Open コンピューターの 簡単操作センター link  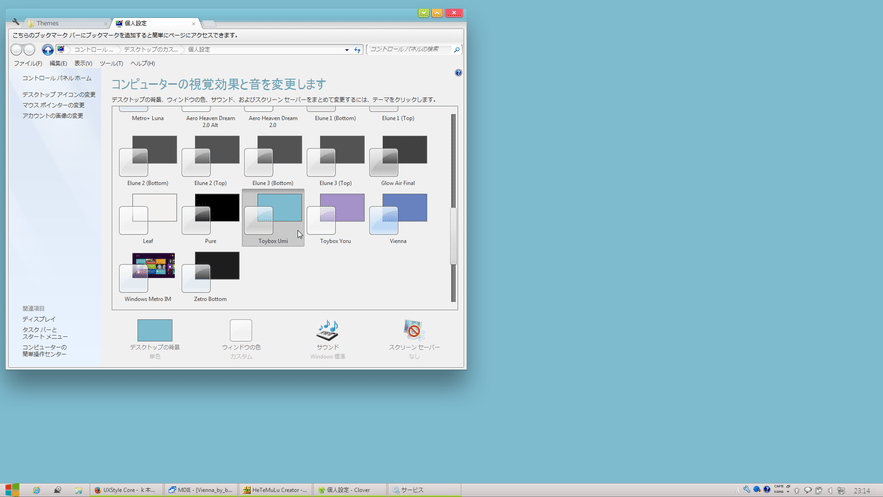[44, 351]
